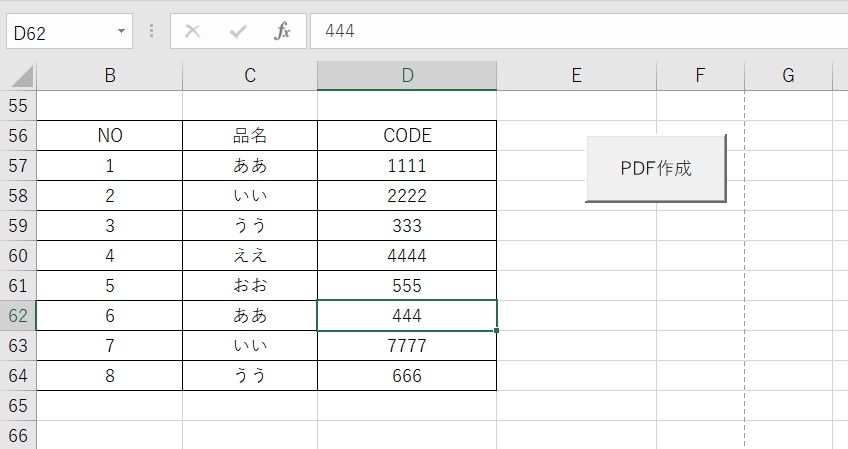Open the Name Box dropdown arrow
The width and height of the screenshot is (848, 449).
121,31
